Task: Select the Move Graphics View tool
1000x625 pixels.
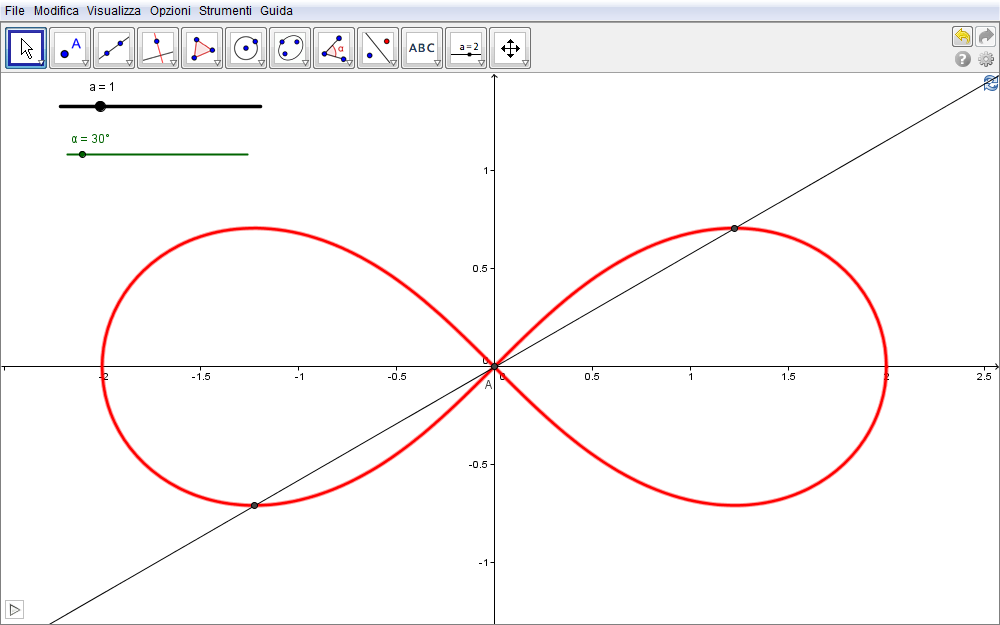Action: (510, 47)
